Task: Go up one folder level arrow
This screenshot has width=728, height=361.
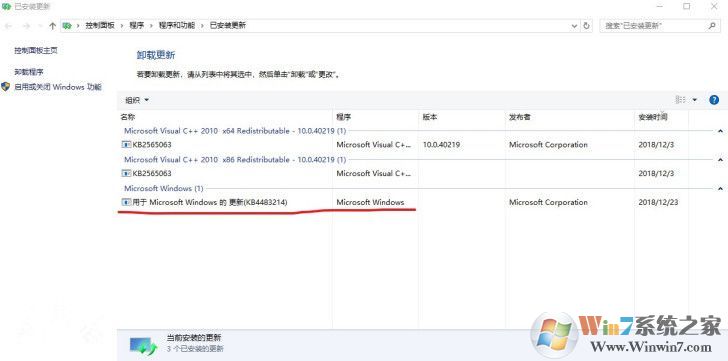Action: coord(52,26)
